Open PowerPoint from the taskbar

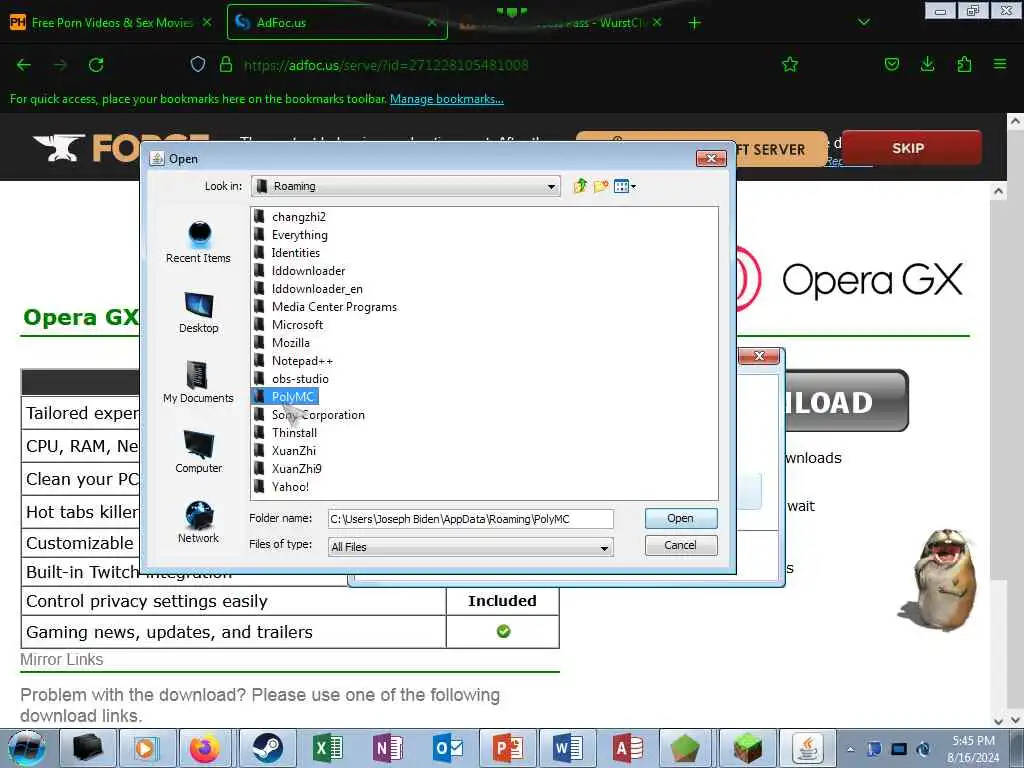(507, 748)
